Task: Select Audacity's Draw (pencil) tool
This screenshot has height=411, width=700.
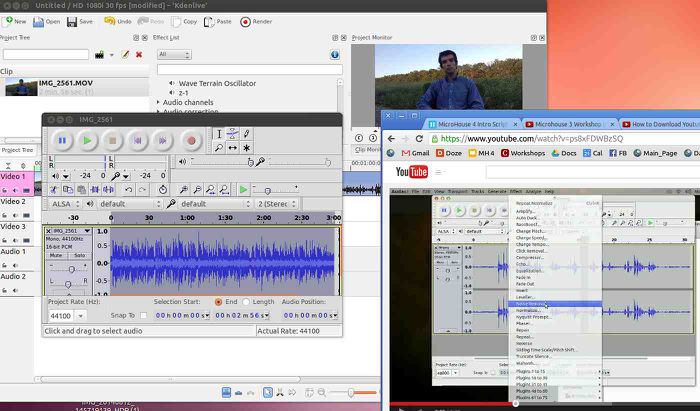Action: pyautogui.click(x=246, y=134)
